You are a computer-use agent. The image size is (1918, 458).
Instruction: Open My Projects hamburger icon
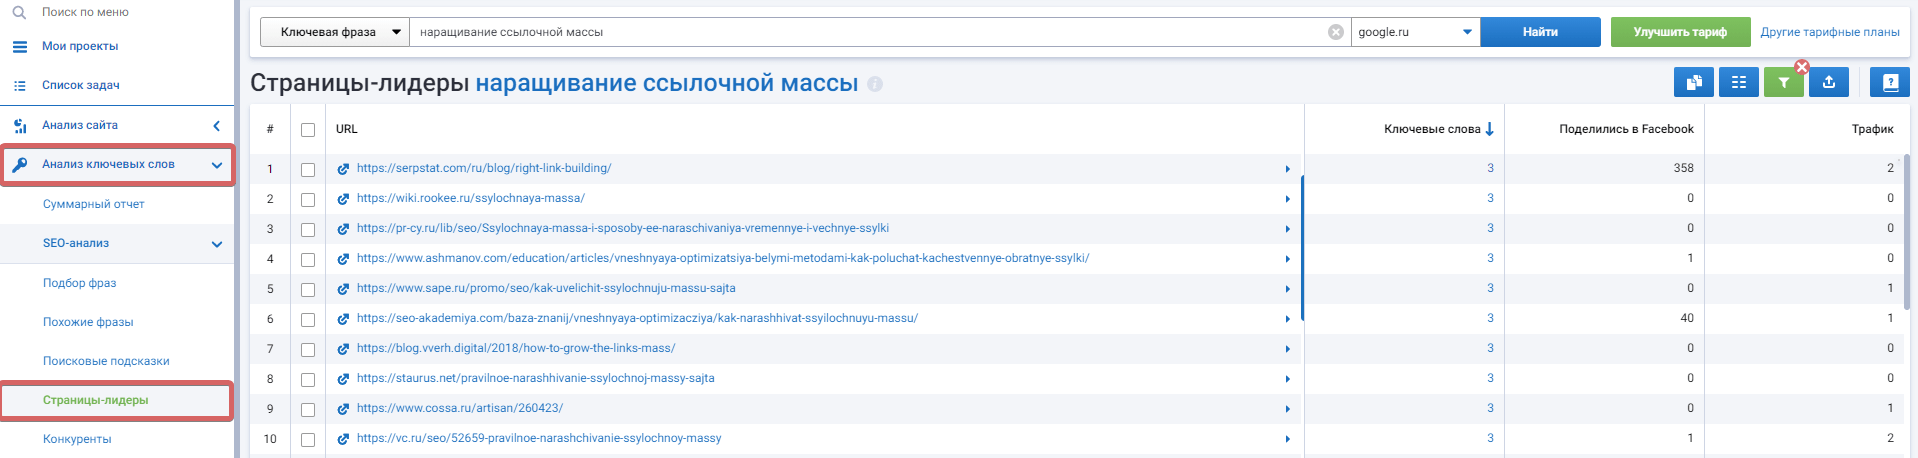[20, 46]
